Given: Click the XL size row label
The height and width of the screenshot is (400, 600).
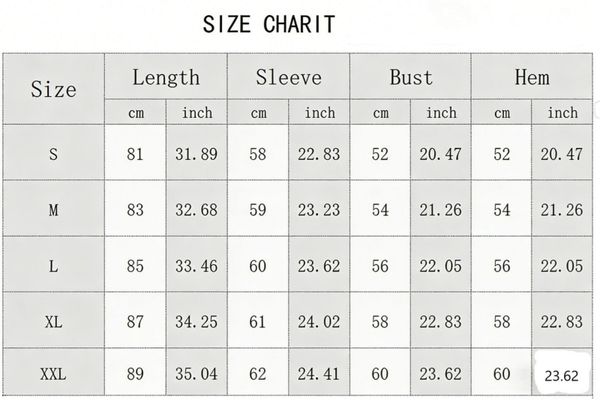Looking at the screenshot, I should pyautogui.click(x=53, y=322).
